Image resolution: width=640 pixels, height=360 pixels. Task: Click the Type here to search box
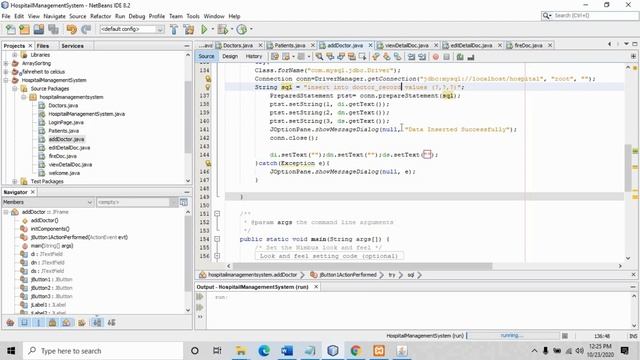pos(102,351)
